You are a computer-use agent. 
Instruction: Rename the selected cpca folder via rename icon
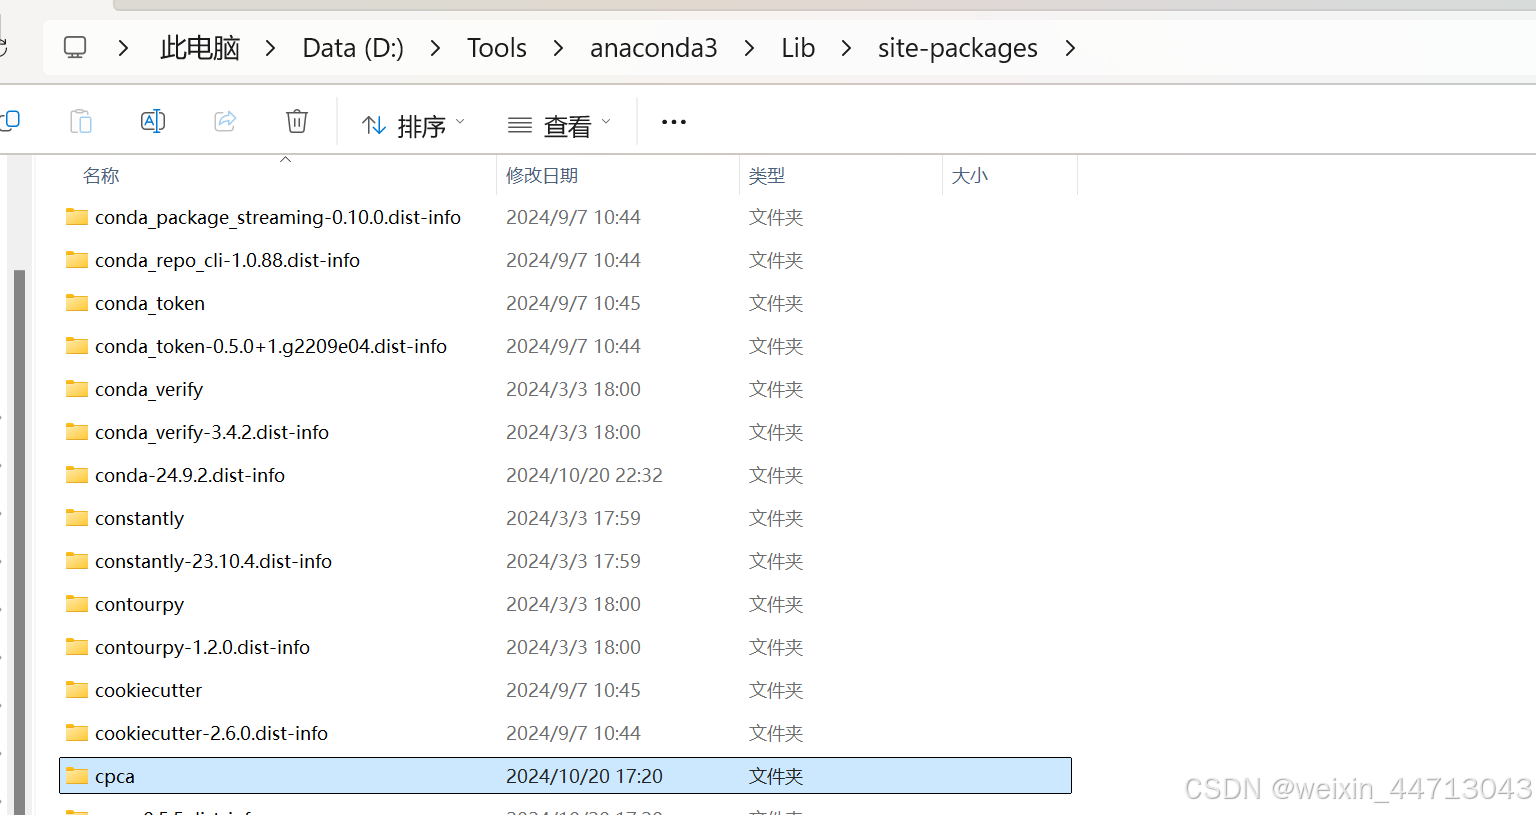tap(153, 121)
